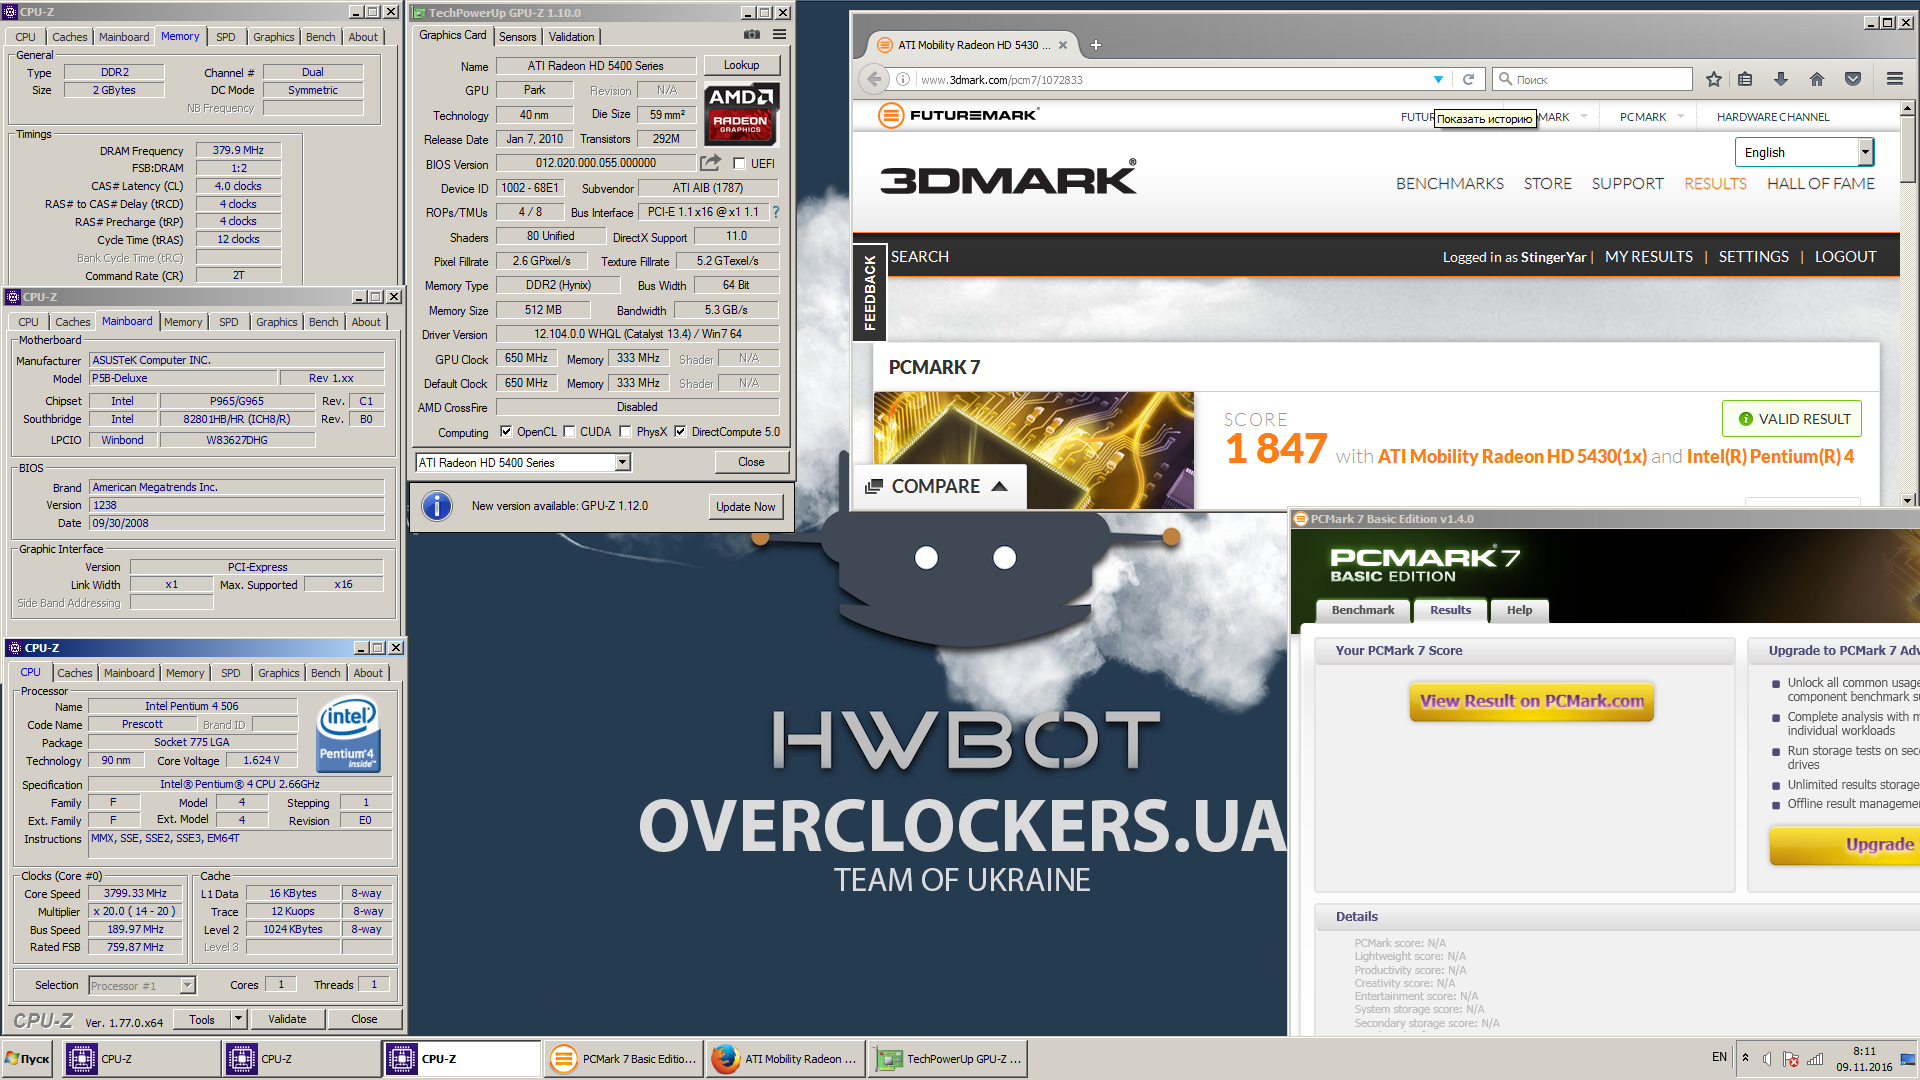Open the Bench tab in bottom CPU-Z window
1920x1080 pixels.
325,673
